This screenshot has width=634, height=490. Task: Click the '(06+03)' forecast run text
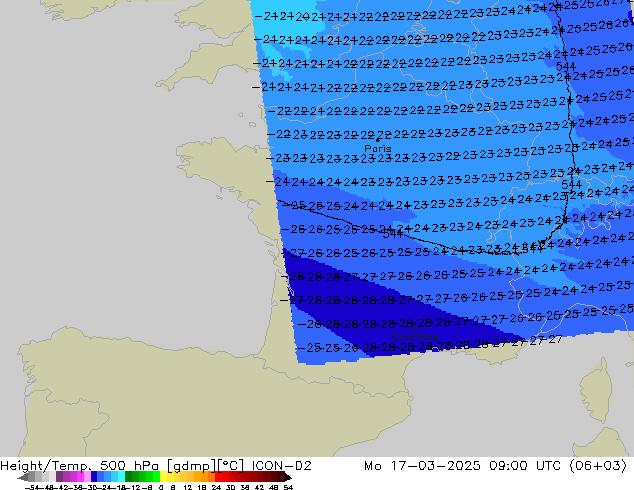pyautogui.click(x=598, y=466)
